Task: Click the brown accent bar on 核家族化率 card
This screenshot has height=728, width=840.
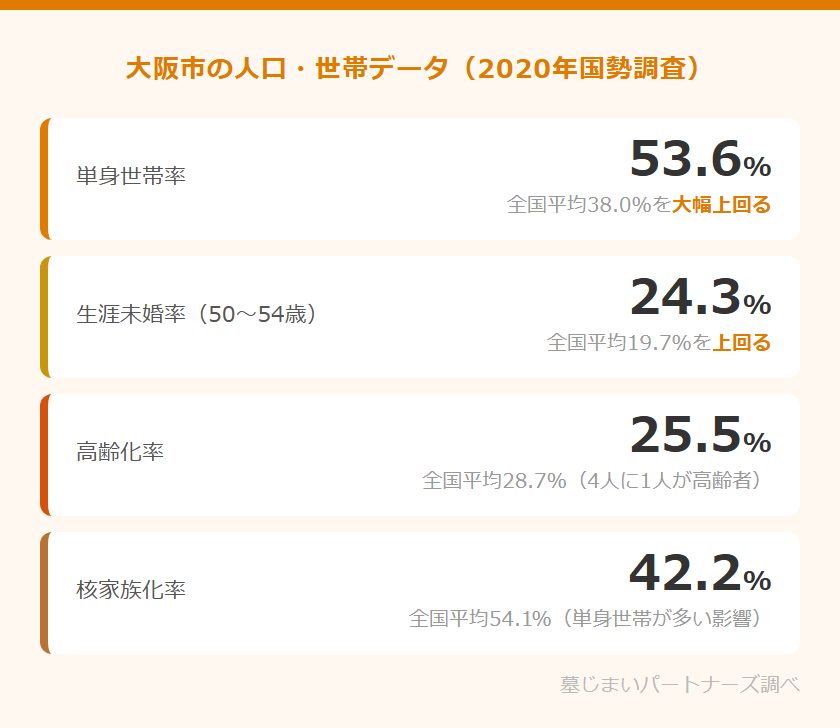Action: point(44,593)
